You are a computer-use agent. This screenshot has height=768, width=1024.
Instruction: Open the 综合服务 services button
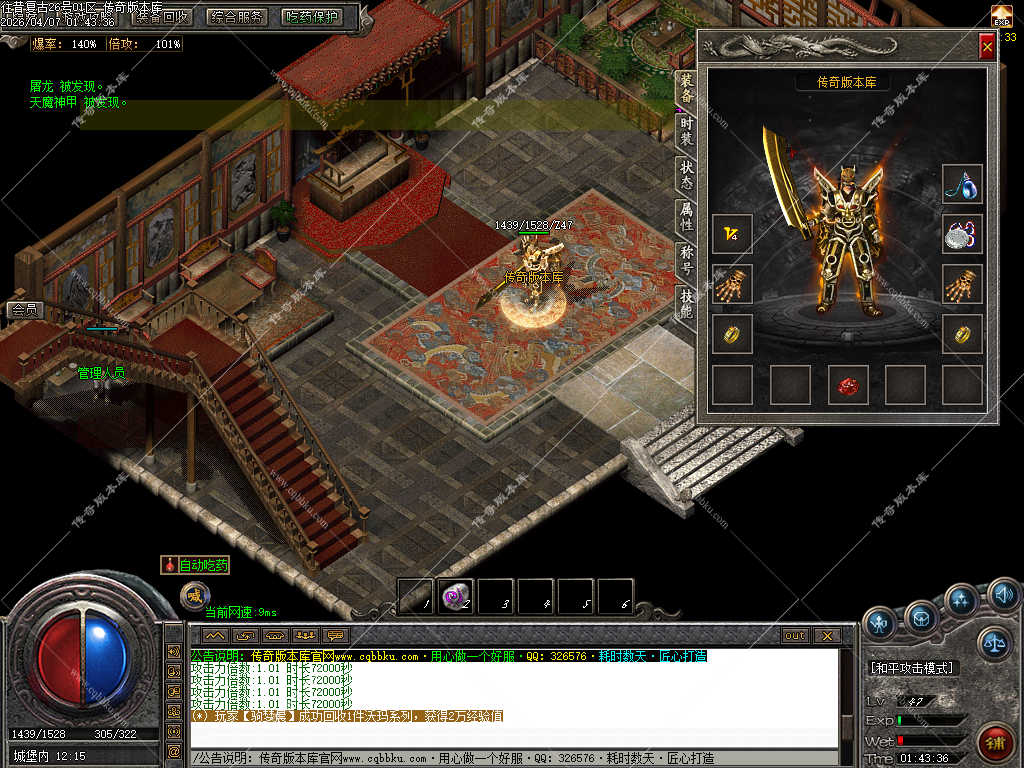click(x=238, y=17)
